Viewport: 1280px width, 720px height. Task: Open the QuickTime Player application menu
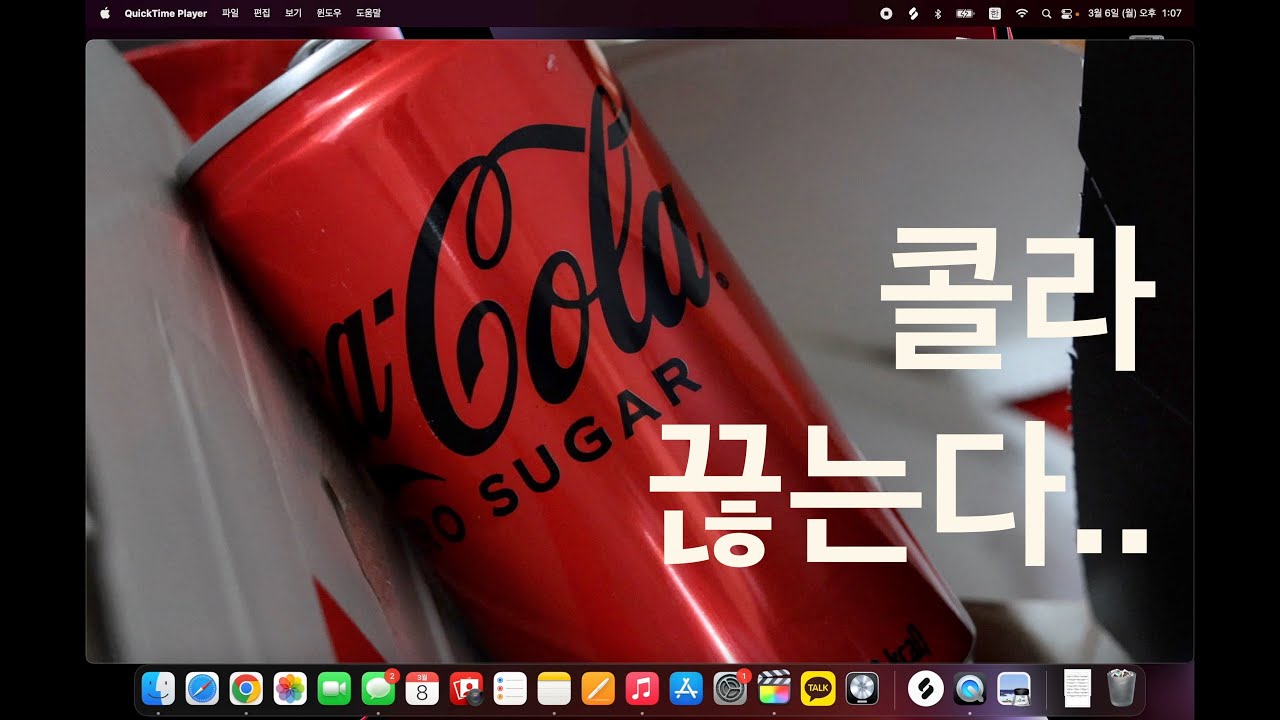click(166, 14)
